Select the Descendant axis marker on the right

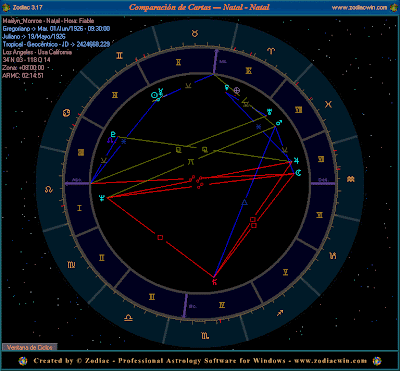(323, 183)
